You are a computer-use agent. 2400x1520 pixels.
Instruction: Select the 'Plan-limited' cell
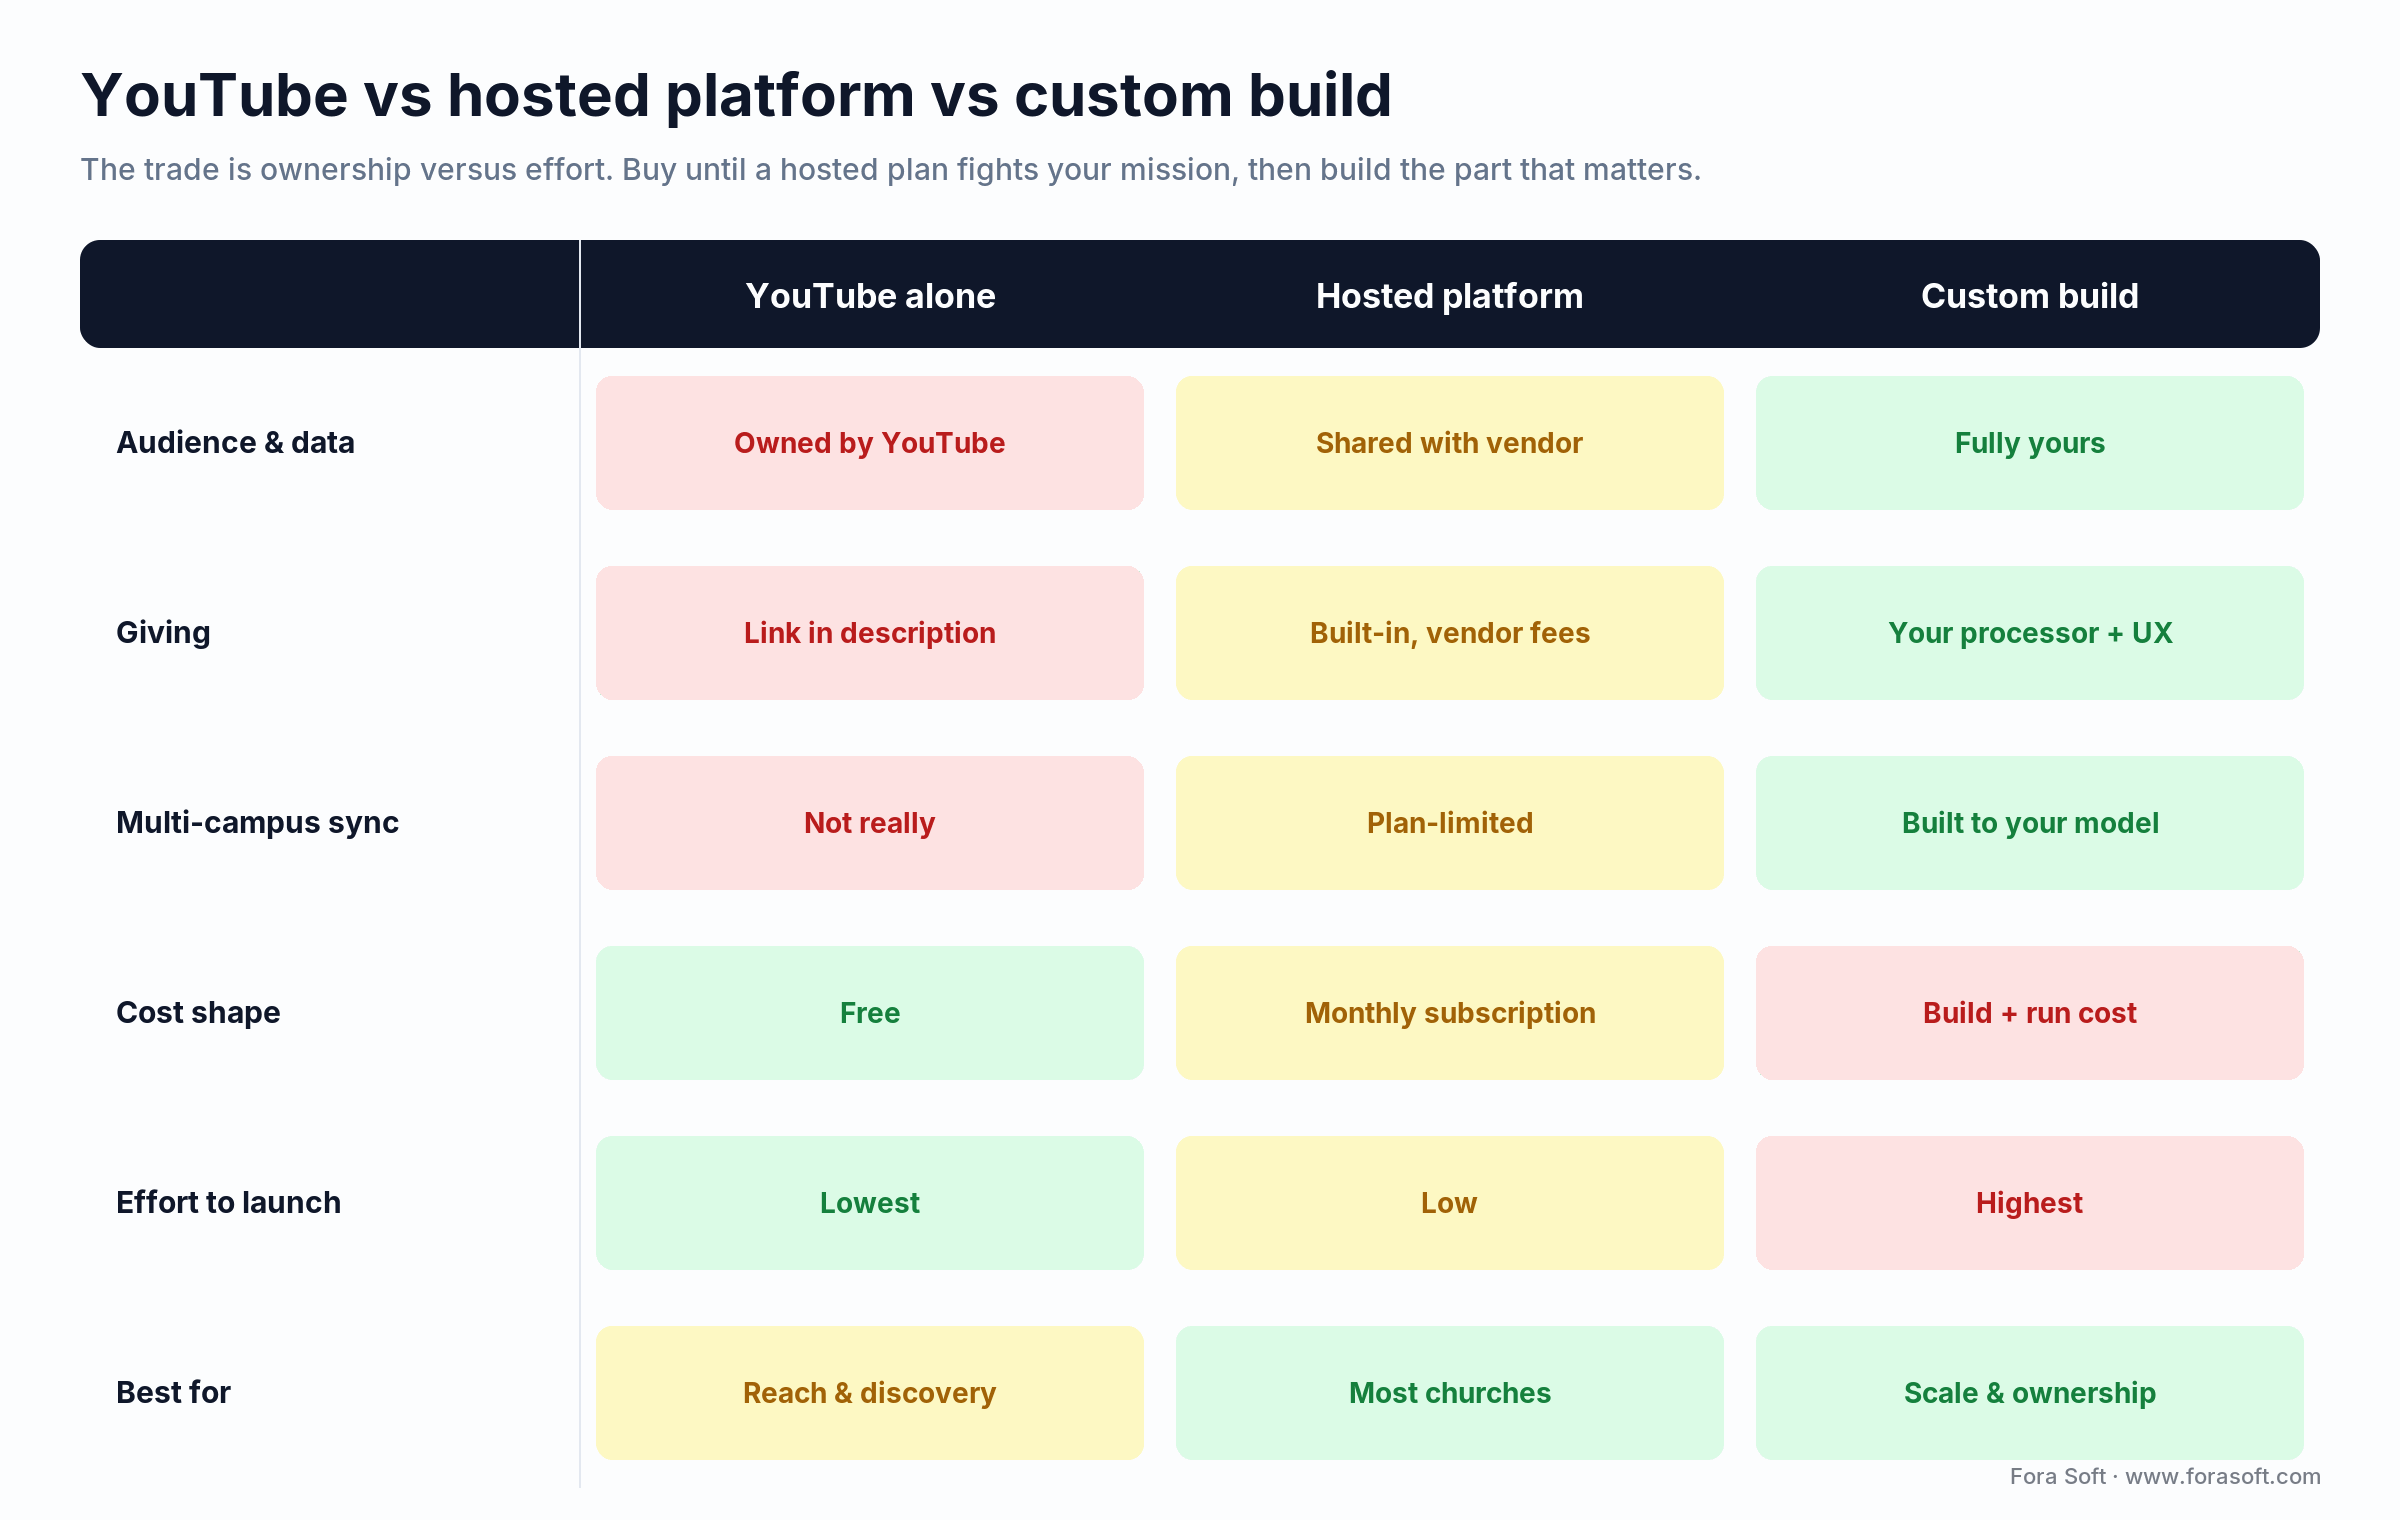click(1450, 823)
